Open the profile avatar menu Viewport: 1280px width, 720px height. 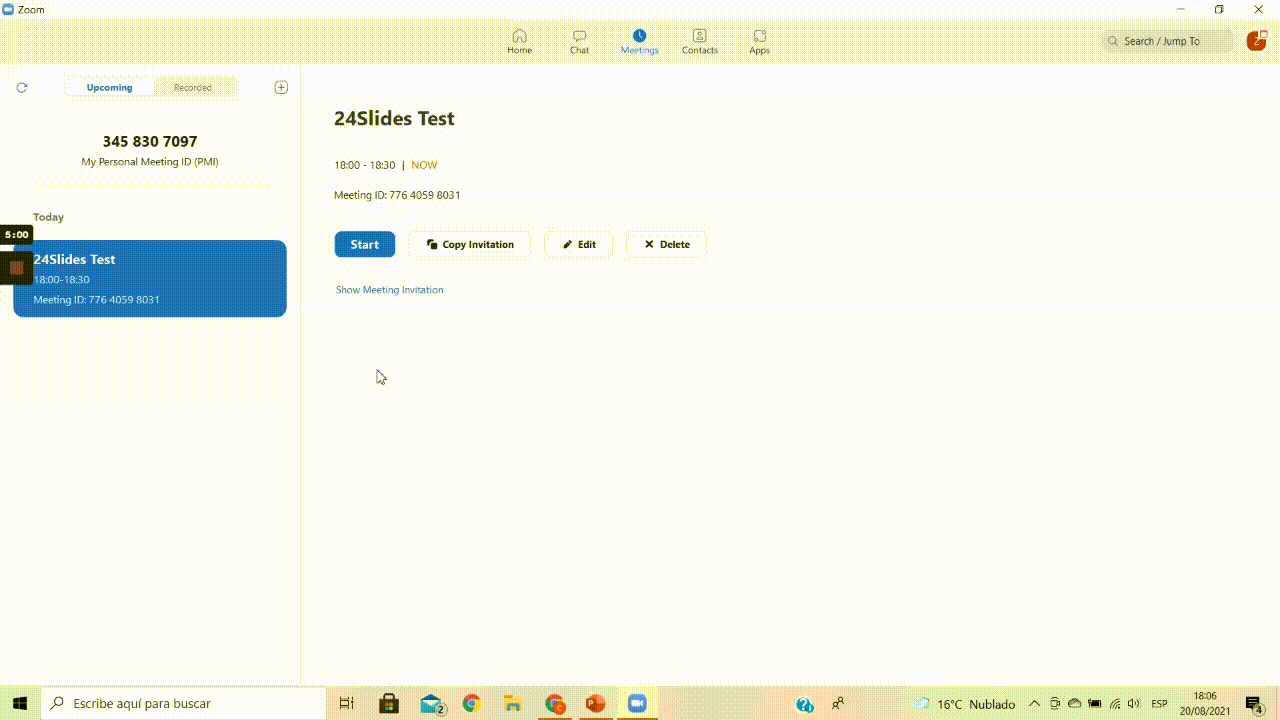1256,41
